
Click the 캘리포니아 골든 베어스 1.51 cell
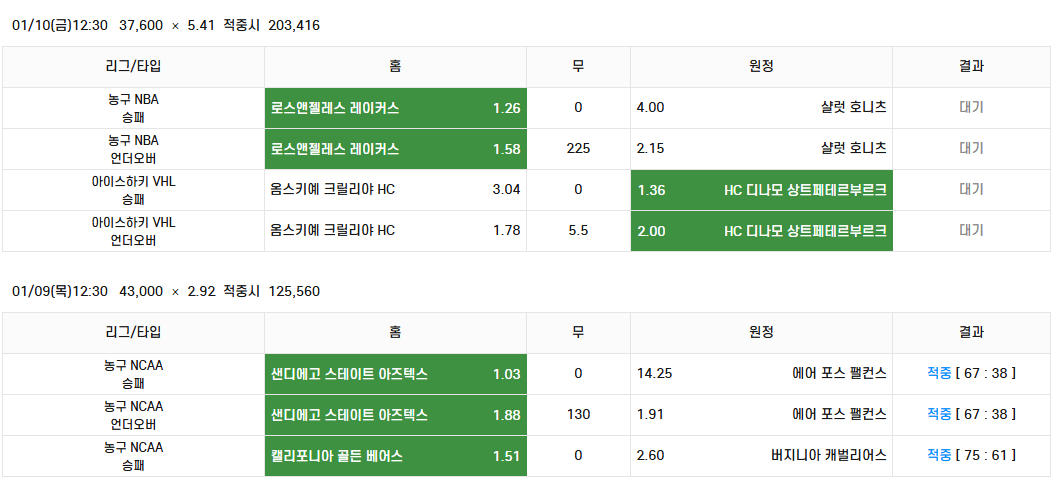click(x=395, y=456)
